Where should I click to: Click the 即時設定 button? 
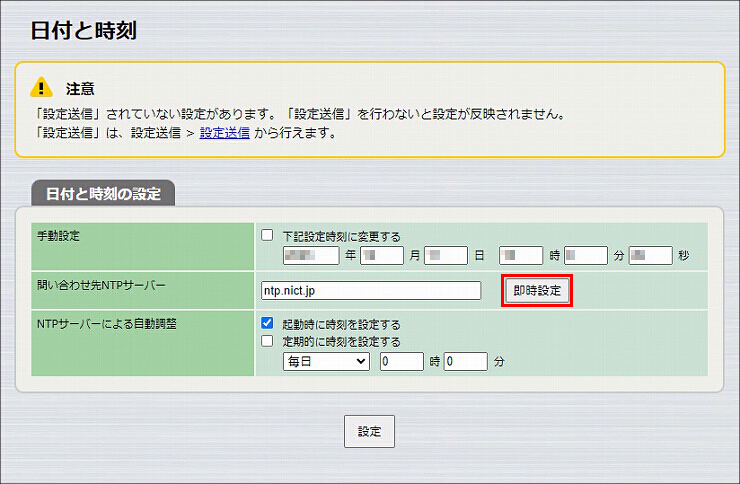click(x=537, y=291)
